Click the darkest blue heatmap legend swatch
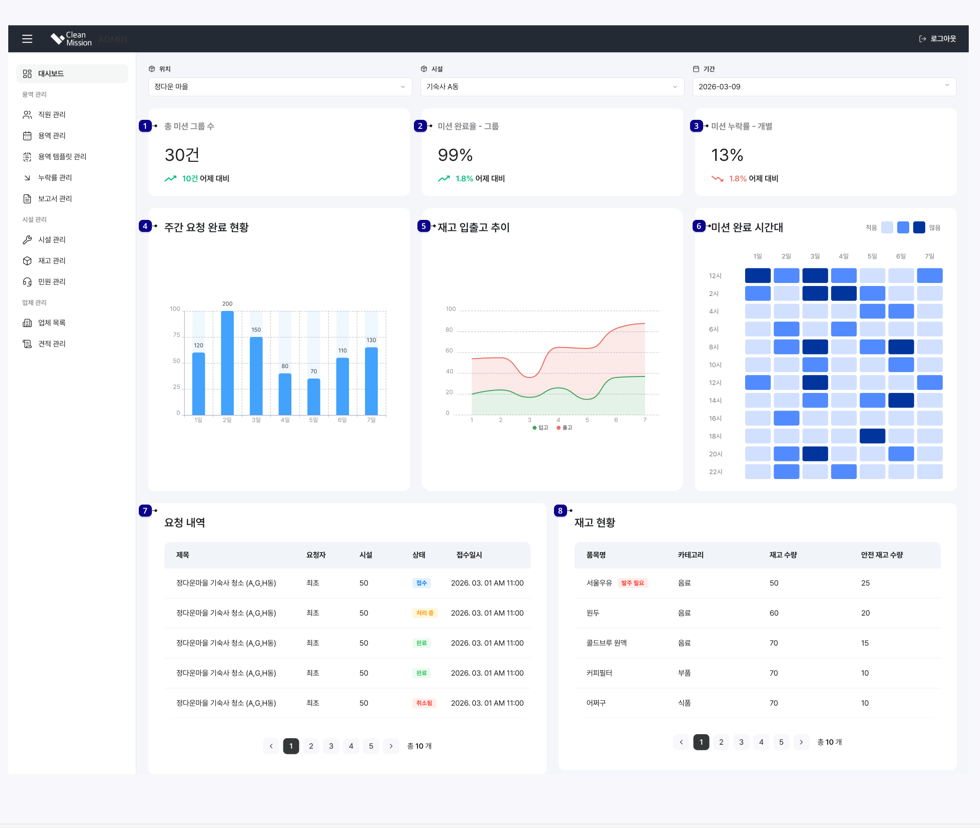The width and height of the screenshot is (980, 828). tap(919, 227)
